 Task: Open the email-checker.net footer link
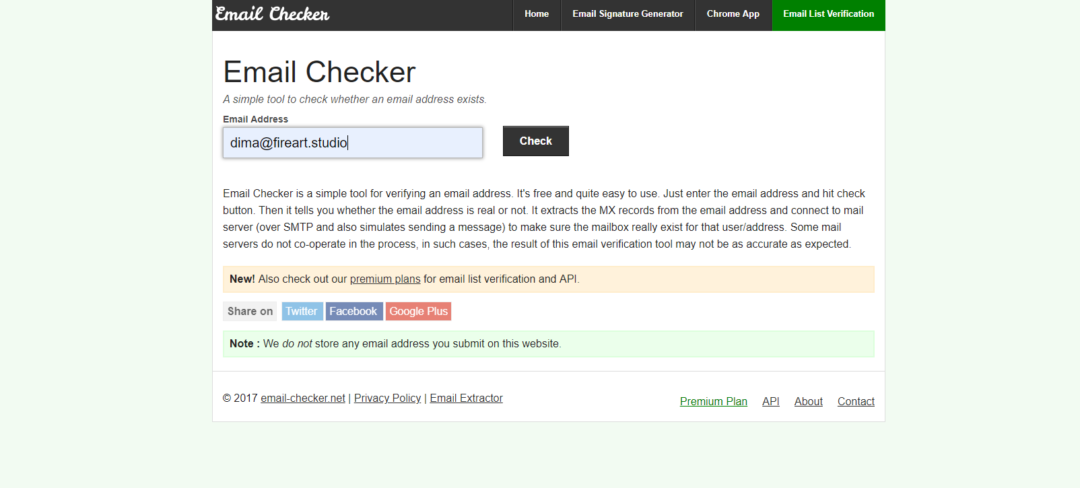click(x=303, y=398)
